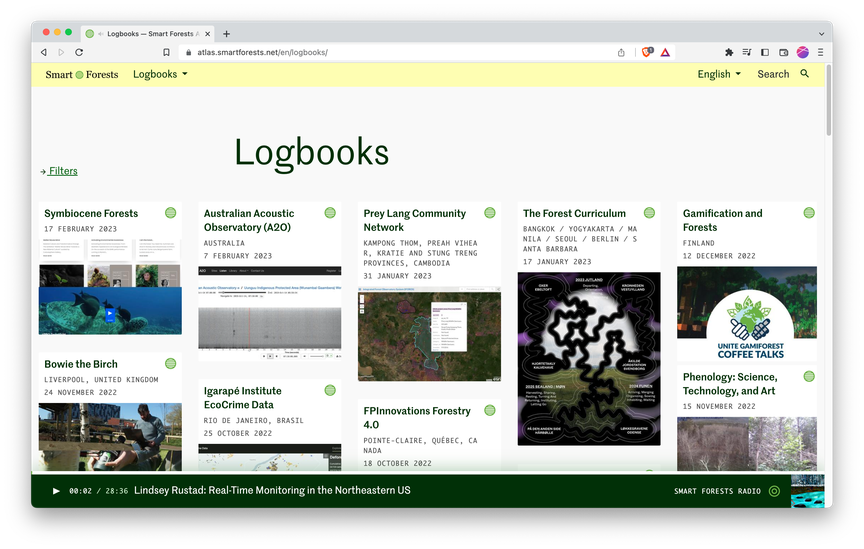Open the Brave wallet icon
The height and width of the screenshot is (549, 864).
[x=784, y=52]
